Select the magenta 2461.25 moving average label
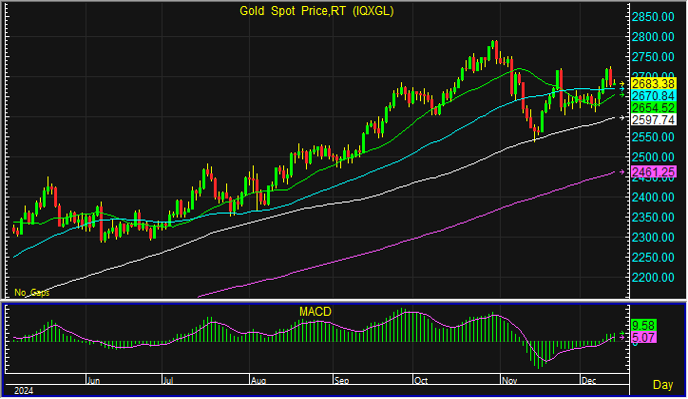The image size is (688, 399). (653, 172)
